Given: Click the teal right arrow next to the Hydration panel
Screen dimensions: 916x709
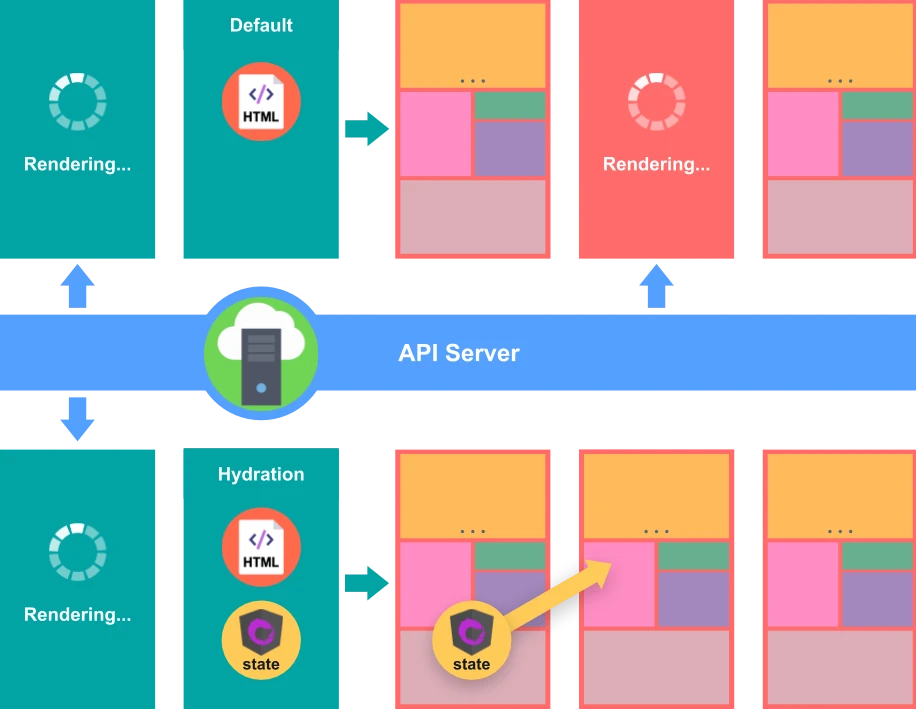Looking at the screenshot, I should coord(367,583).
